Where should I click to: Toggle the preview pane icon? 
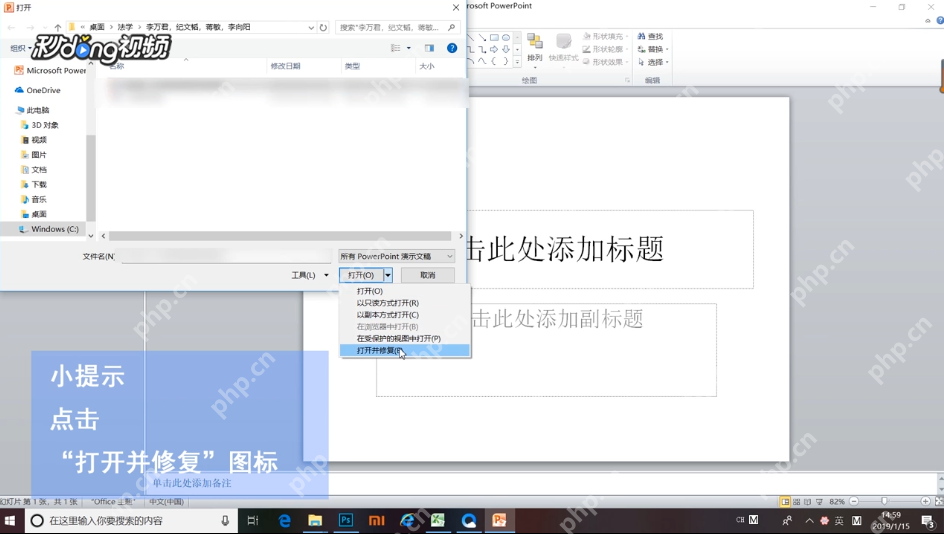tap(429, 48)
